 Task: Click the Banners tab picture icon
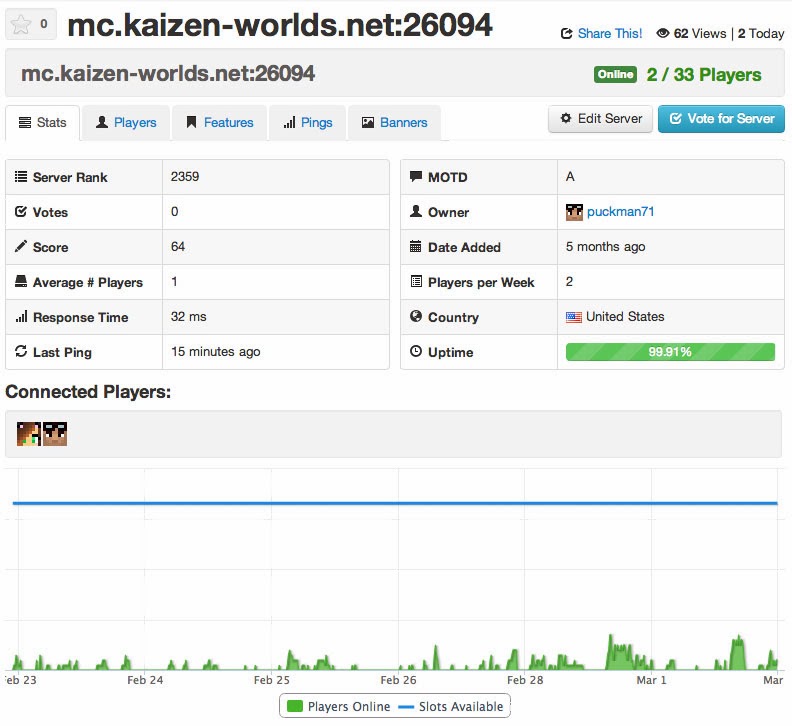[368, 122]
